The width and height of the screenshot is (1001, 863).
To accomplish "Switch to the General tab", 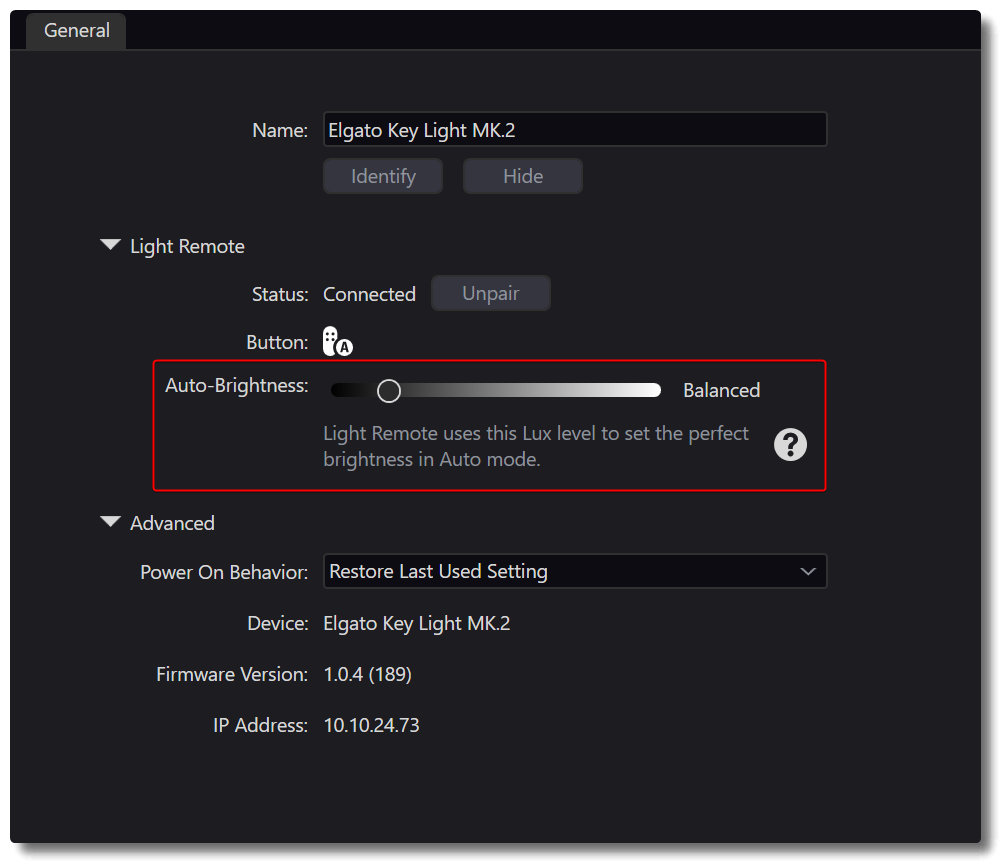I will (77, 30).
